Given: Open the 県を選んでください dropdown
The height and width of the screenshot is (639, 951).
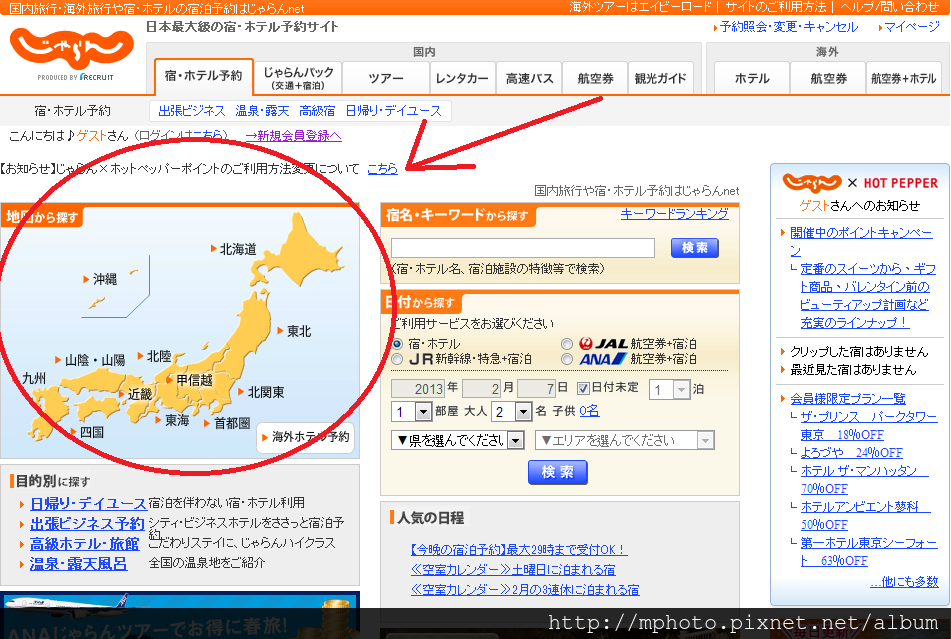Looking at the screenshot, I should coord(456,441).
